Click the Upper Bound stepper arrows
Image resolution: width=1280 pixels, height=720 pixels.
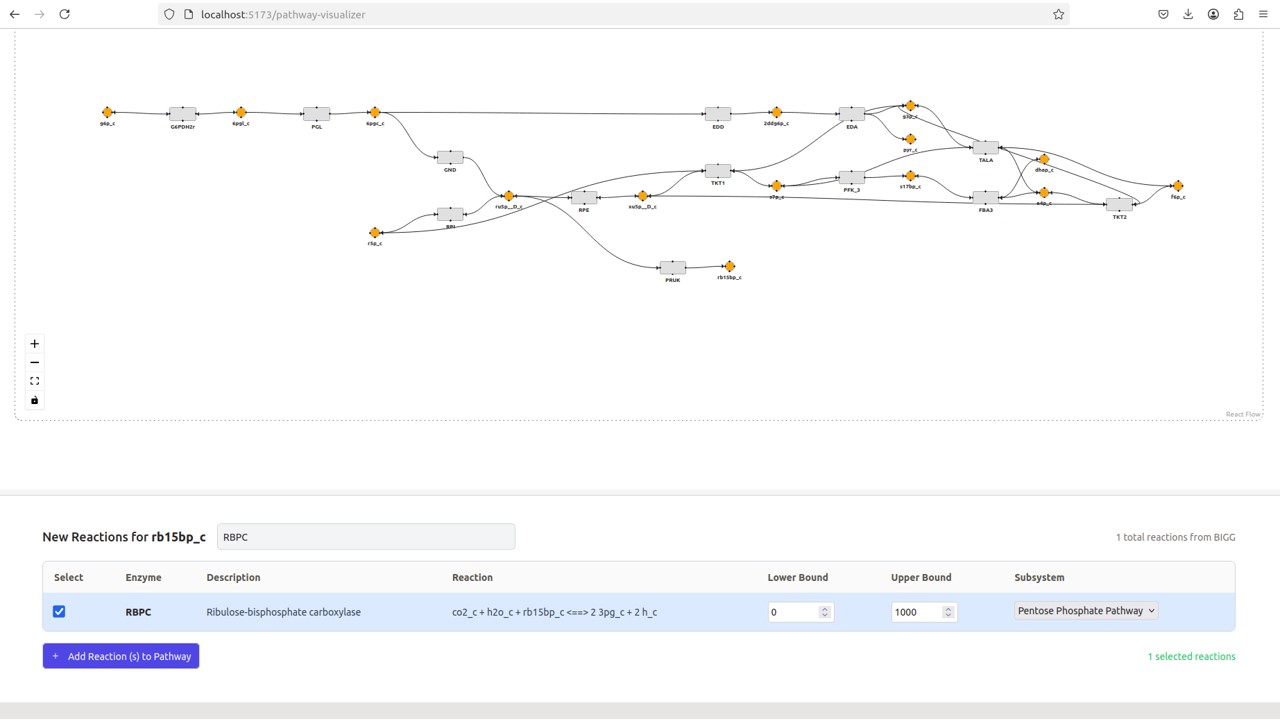click(948, 612)
